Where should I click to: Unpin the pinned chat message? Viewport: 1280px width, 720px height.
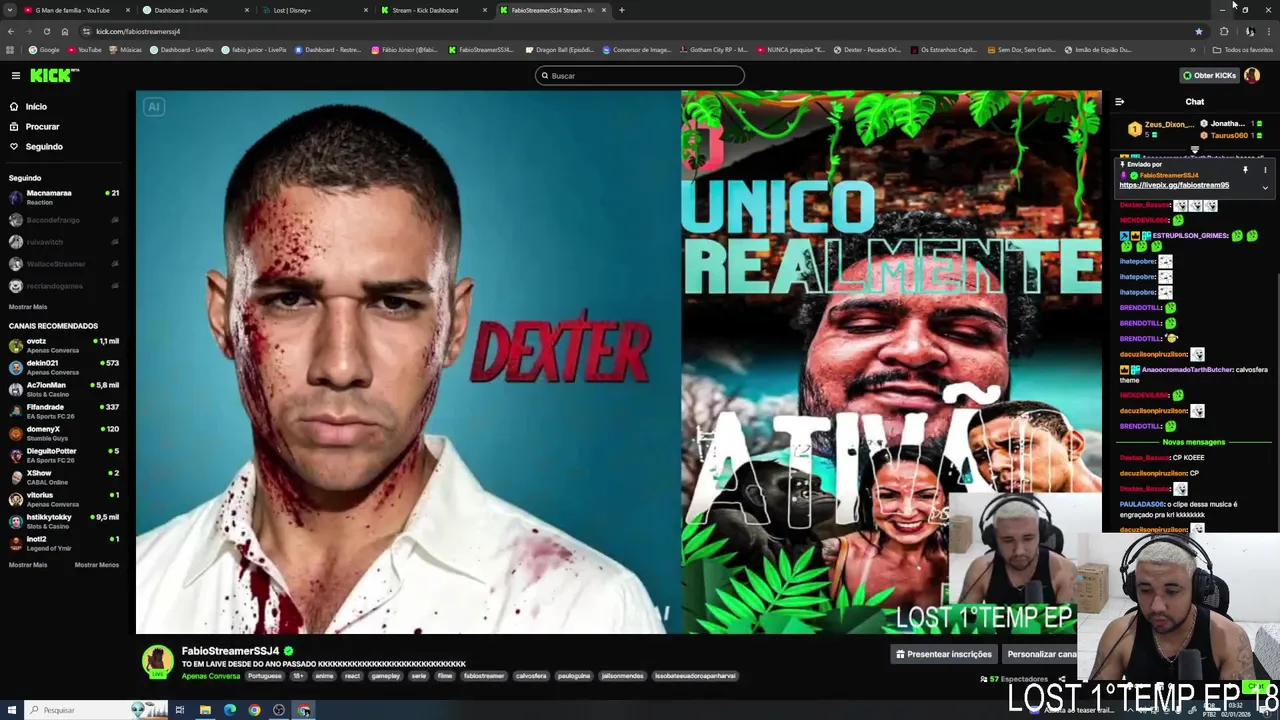1245,170
